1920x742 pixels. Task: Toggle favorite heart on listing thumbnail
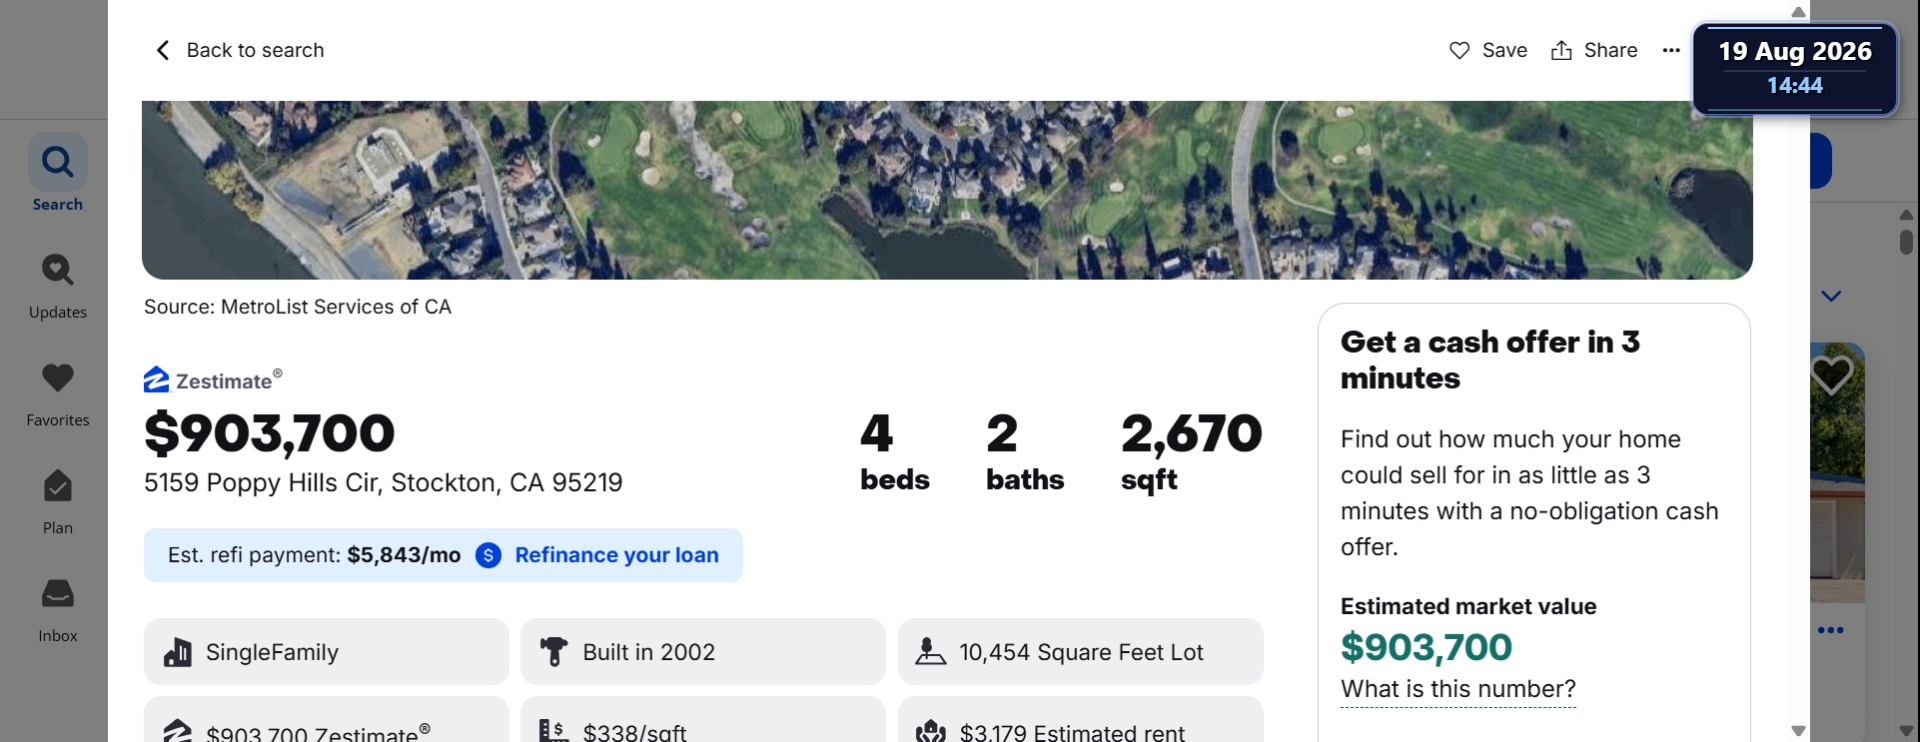[x=1832, y=375]
